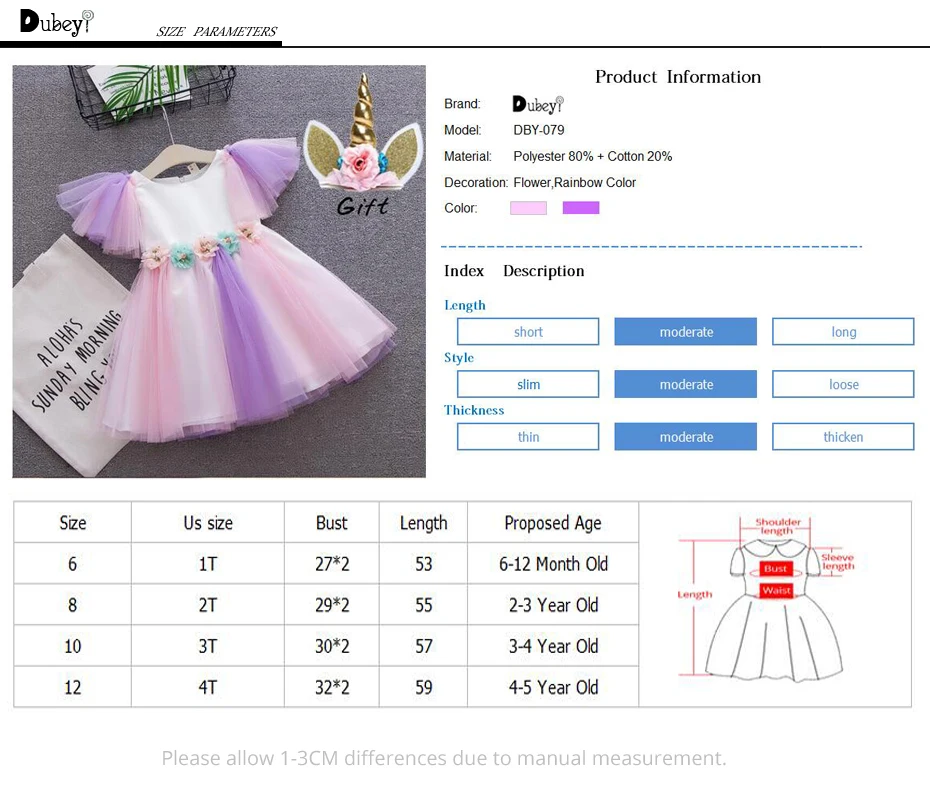Select the highlighted 'moderate' Length option

coord(686,332)
